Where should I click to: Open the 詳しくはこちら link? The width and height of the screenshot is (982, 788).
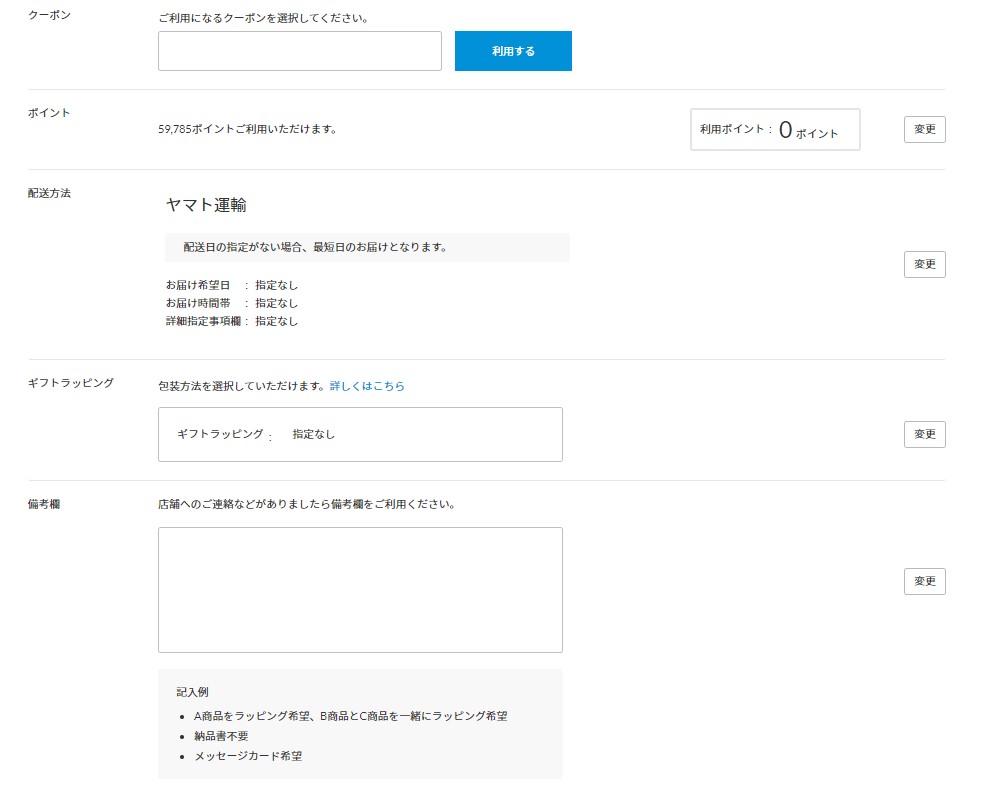point(367,386)
